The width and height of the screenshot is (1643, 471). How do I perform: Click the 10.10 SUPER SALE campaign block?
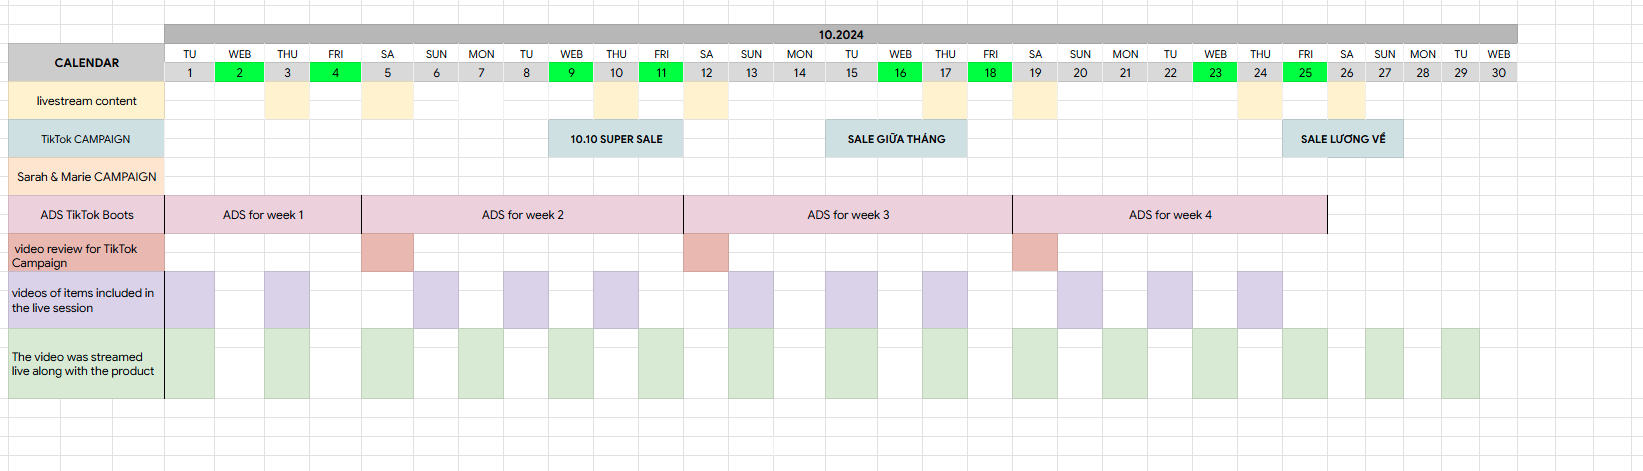[616, 139]
